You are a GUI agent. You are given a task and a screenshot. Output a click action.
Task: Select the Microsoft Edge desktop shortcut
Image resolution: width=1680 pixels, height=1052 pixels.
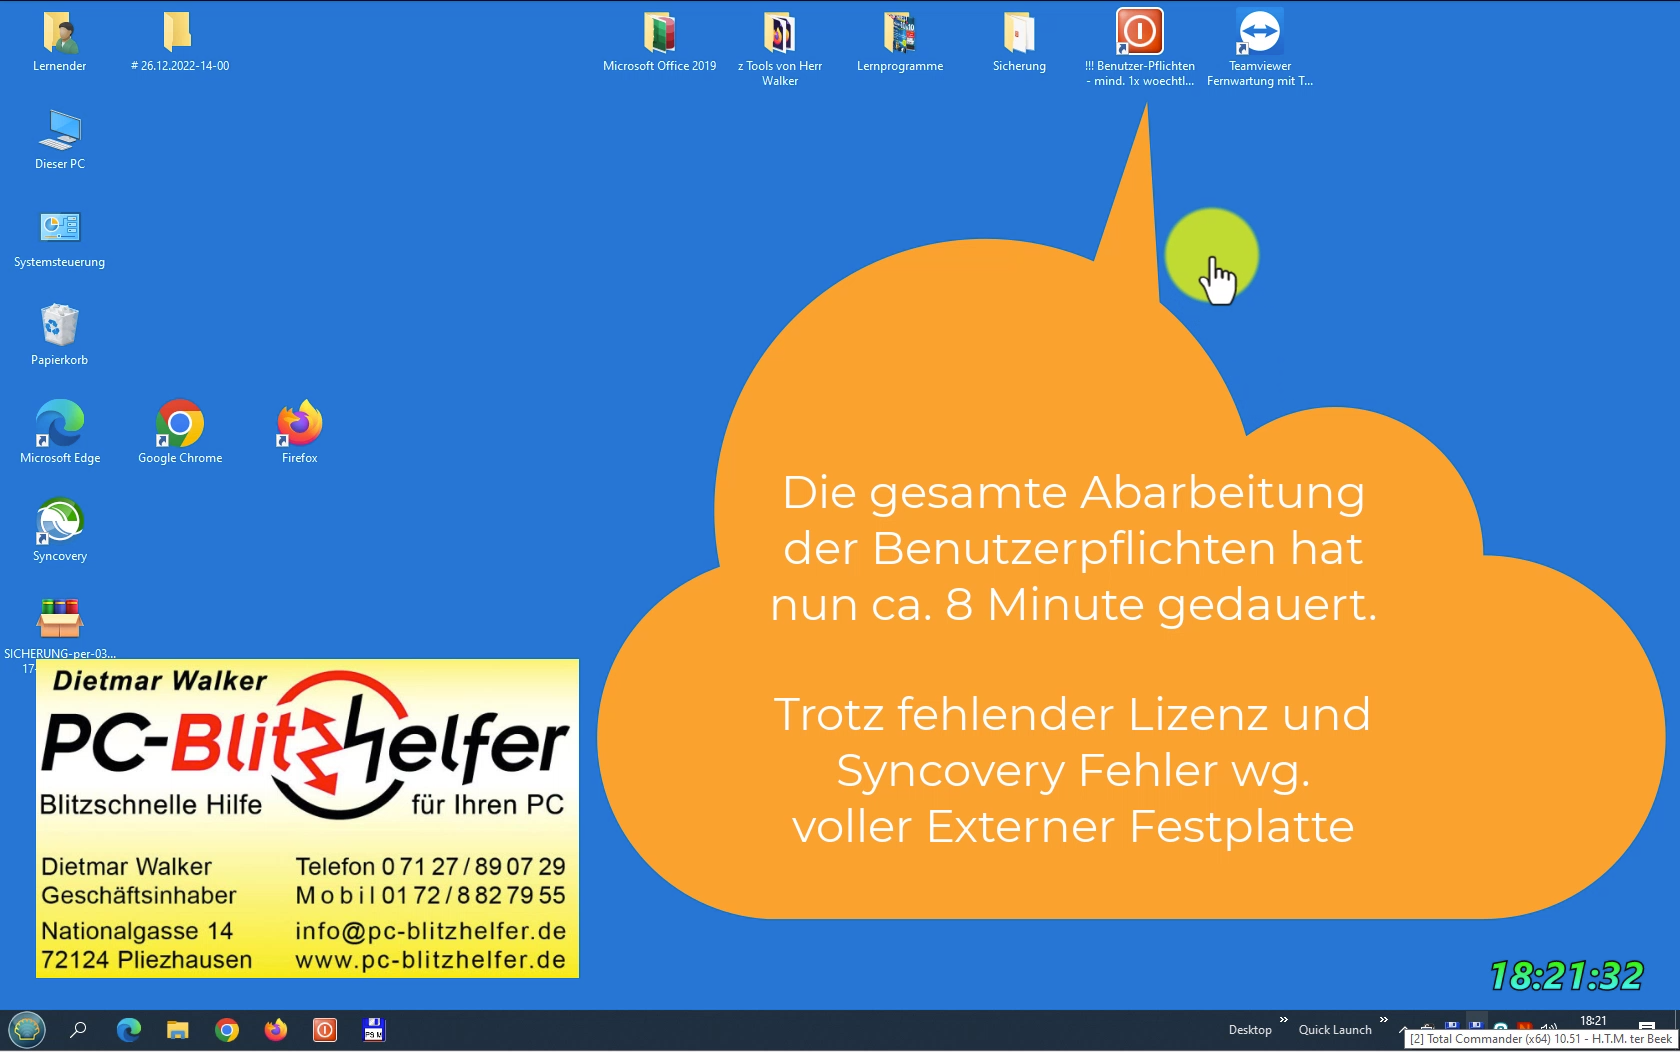[x=60, y=425]
